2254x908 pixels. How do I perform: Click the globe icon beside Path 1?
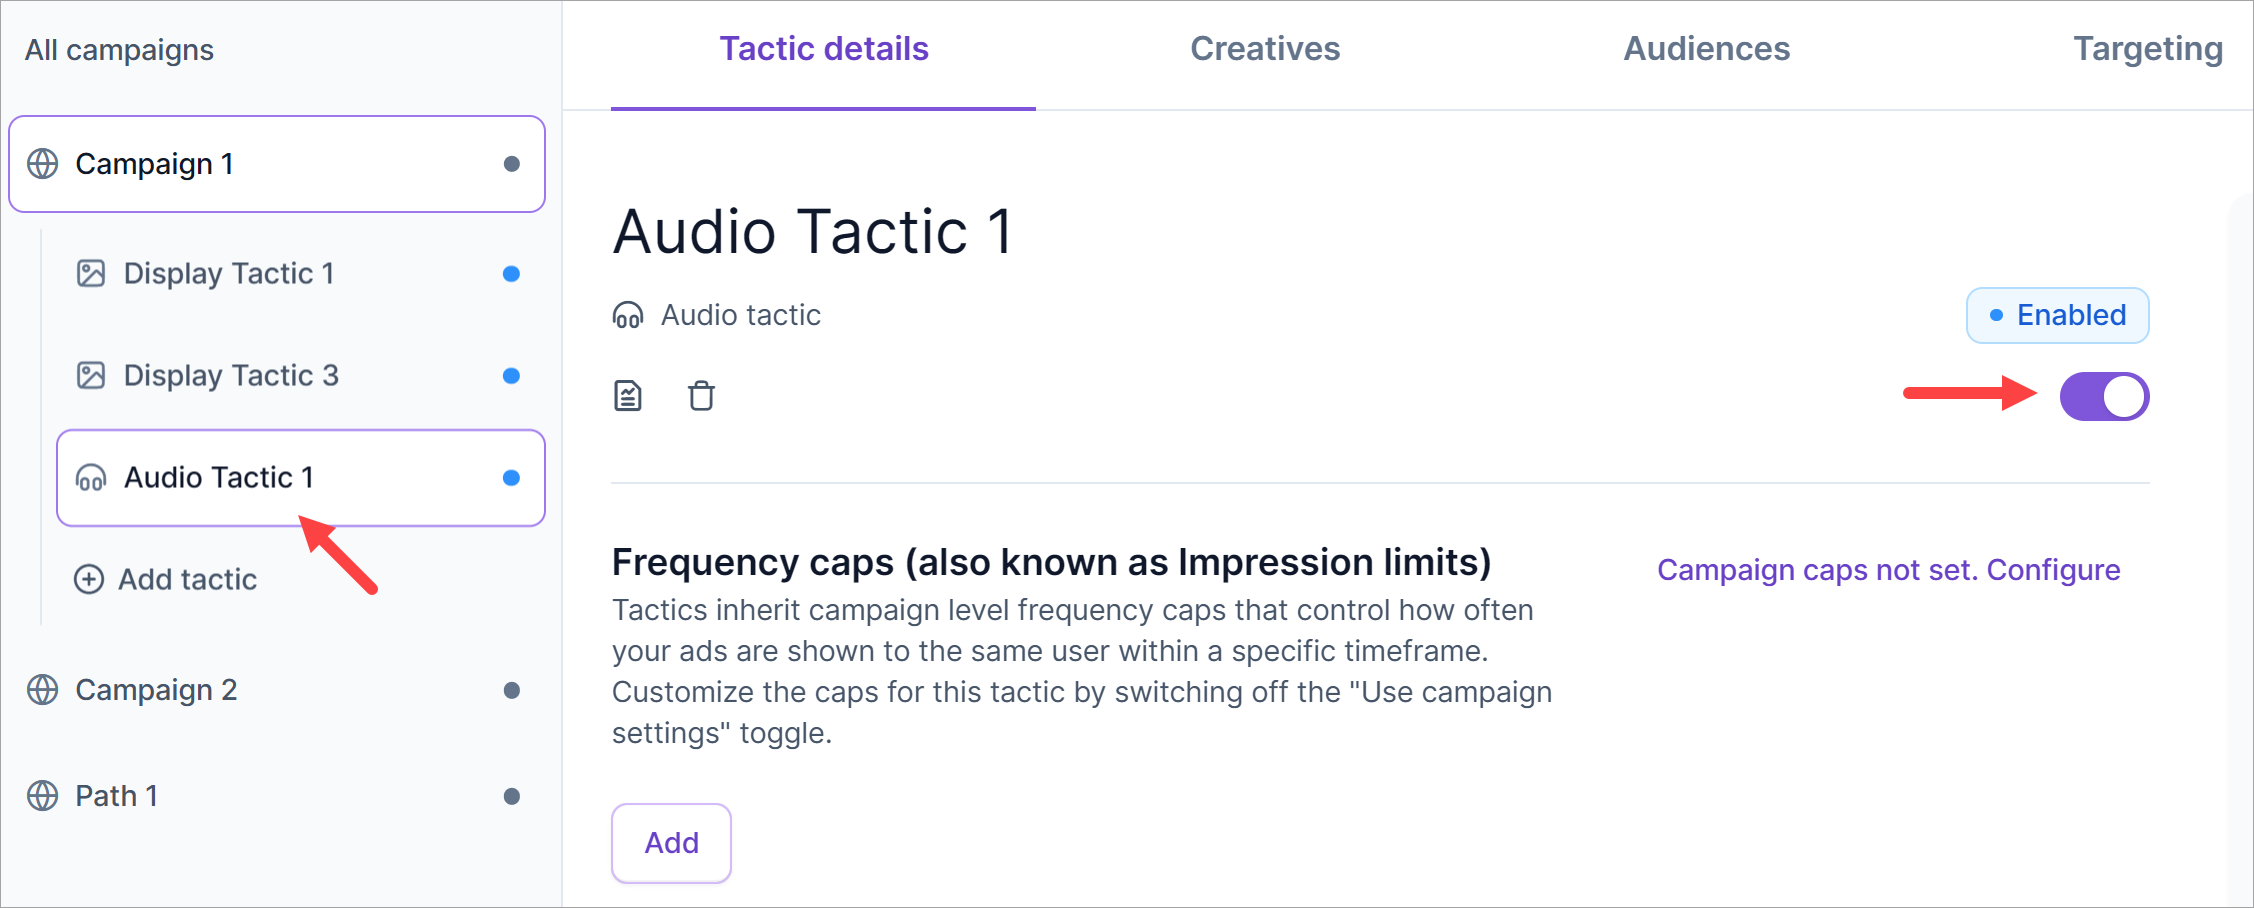(x=42, y=796)
